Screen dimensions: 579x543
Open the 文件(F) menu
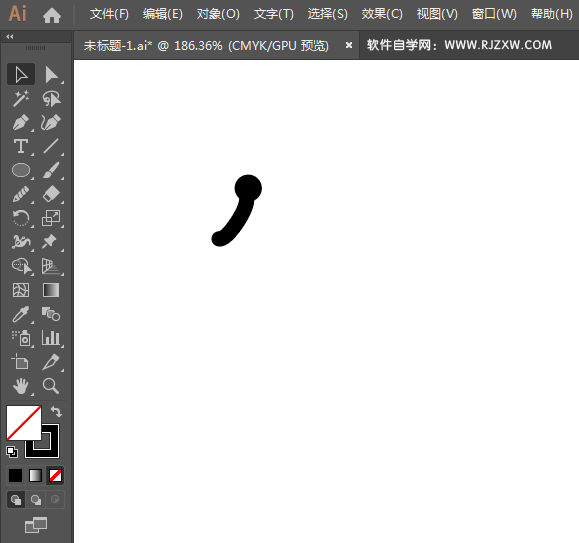pyautogui.click(x=109, y=14)
